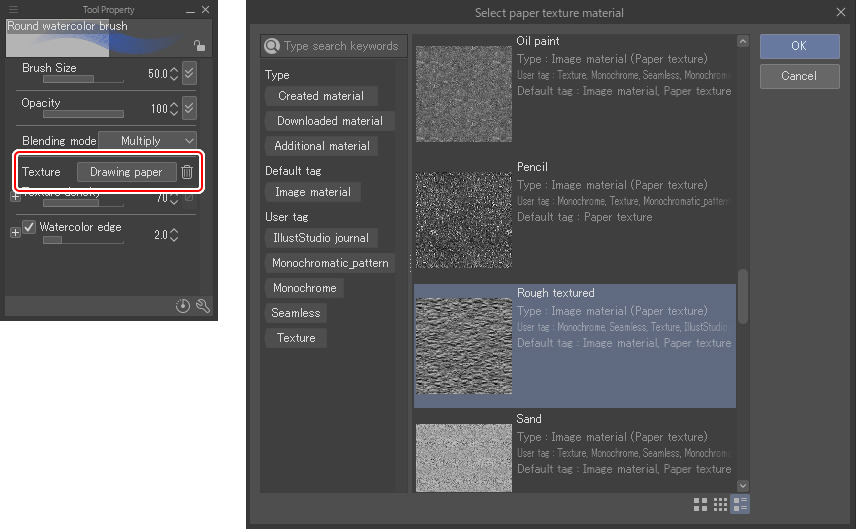This screenshot has height=529, width=856.
Task: Adjust Texture density value stepper
Action: click(174, 198)
